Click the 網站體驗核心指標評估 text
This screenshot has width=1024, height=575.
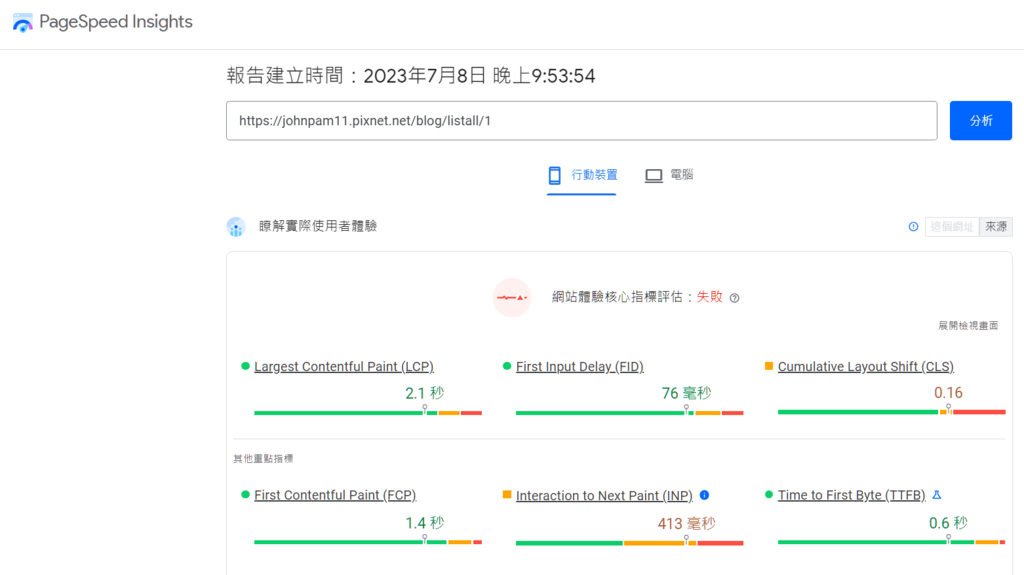617,297
